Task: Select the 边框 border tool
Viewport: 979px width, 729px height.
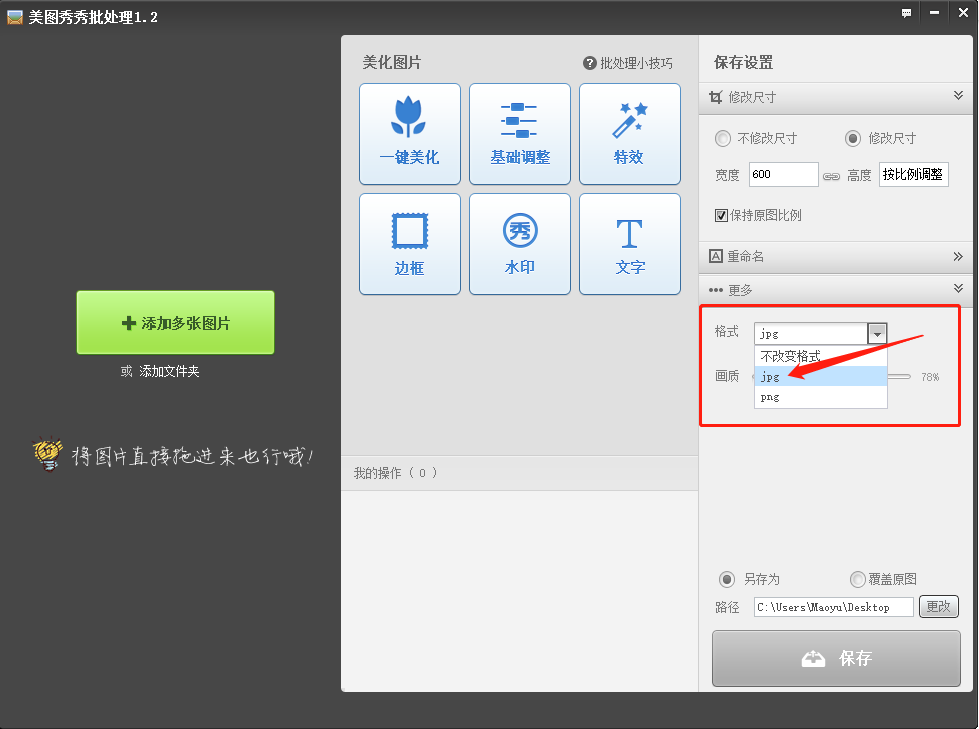Action: click(409, 244)
